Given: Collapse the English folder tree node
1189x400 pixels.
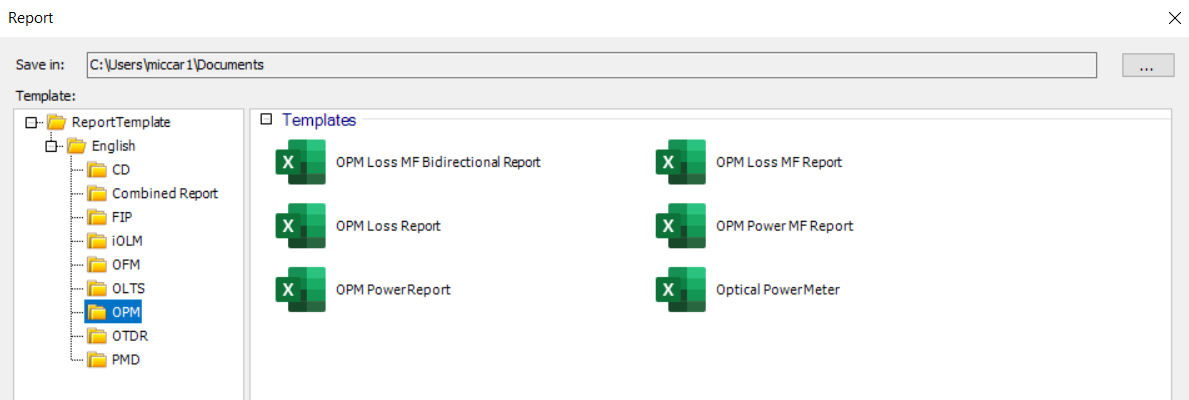Looking at the screenshot, I should (x=52, y=146).
